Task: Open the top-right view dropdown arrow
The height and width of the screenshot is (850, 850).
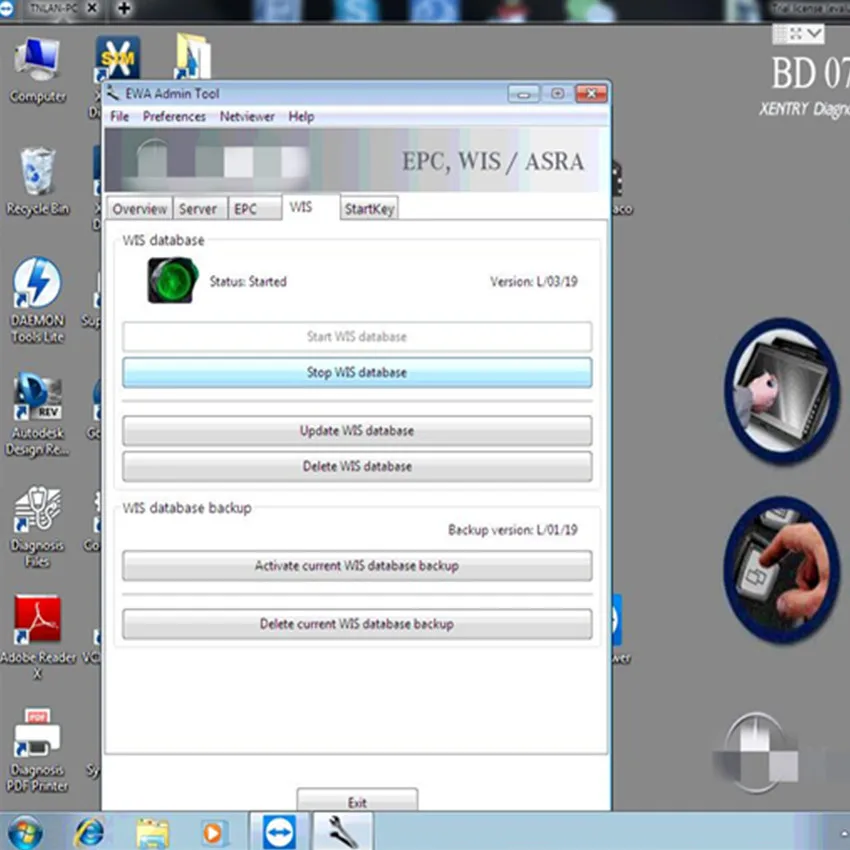Action: [x=814, y=34]
